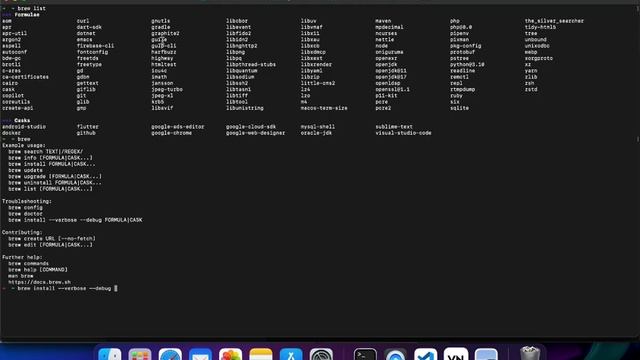
Task: Switch to Terminal via its Dock icon
Action: click(x=365, y=354)
